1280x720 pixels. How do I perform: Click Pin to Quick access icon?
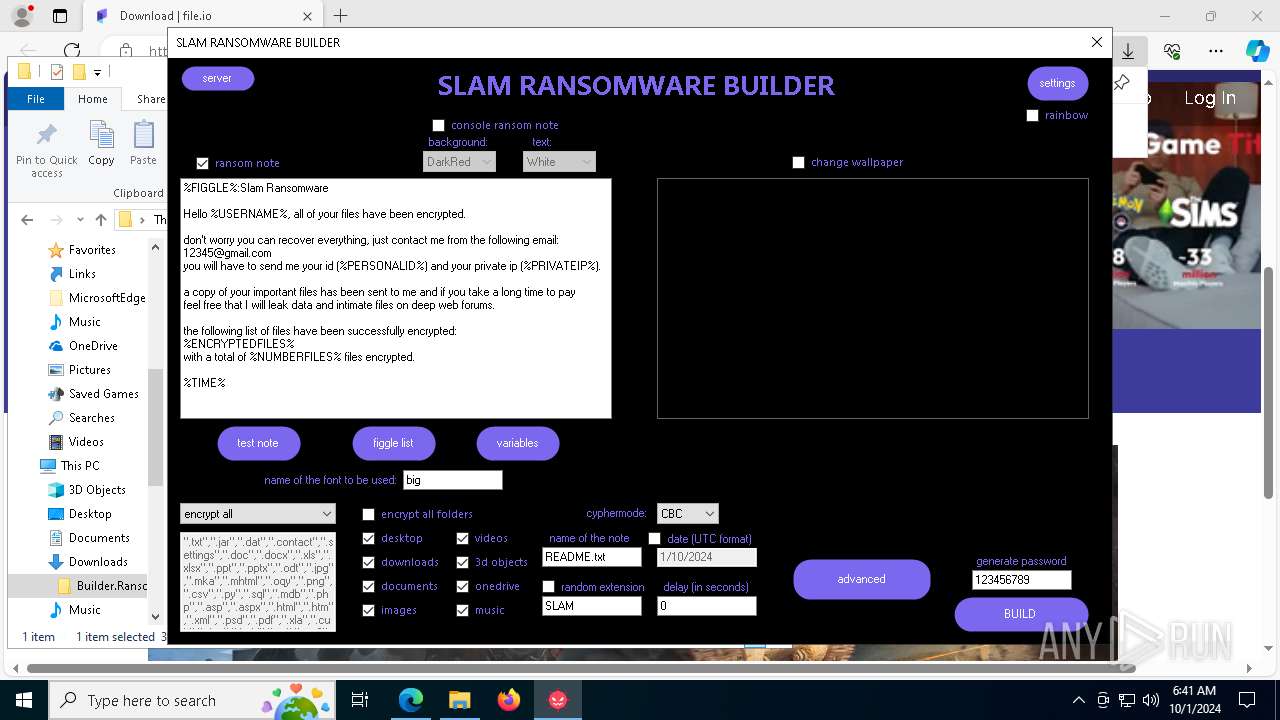46,151
